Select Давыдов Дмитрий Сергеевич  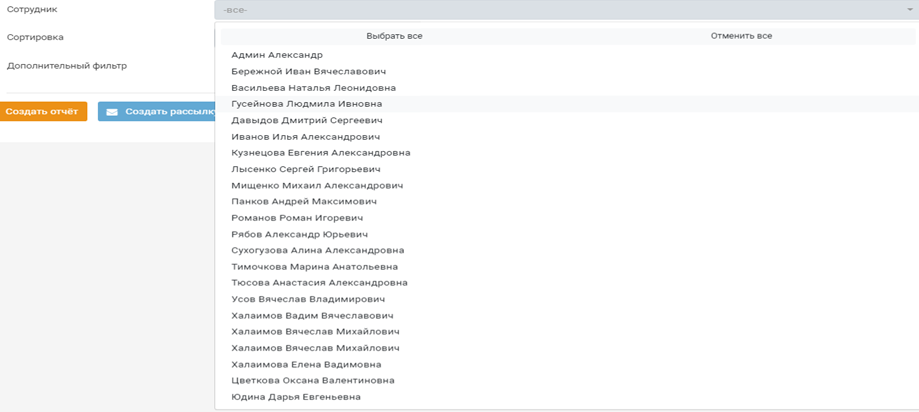click(566, 120)
